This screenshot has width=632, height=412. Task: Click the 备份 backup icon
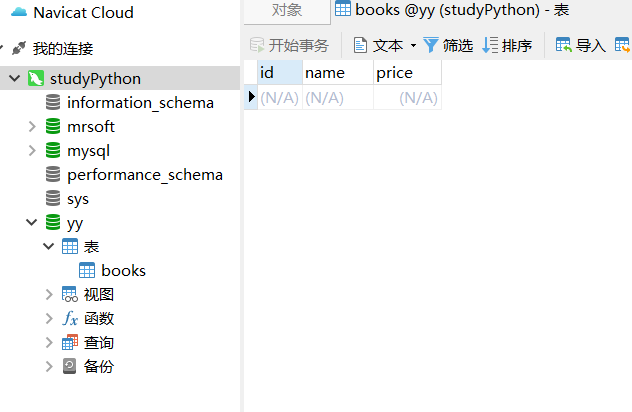click(x=69, y=366)
